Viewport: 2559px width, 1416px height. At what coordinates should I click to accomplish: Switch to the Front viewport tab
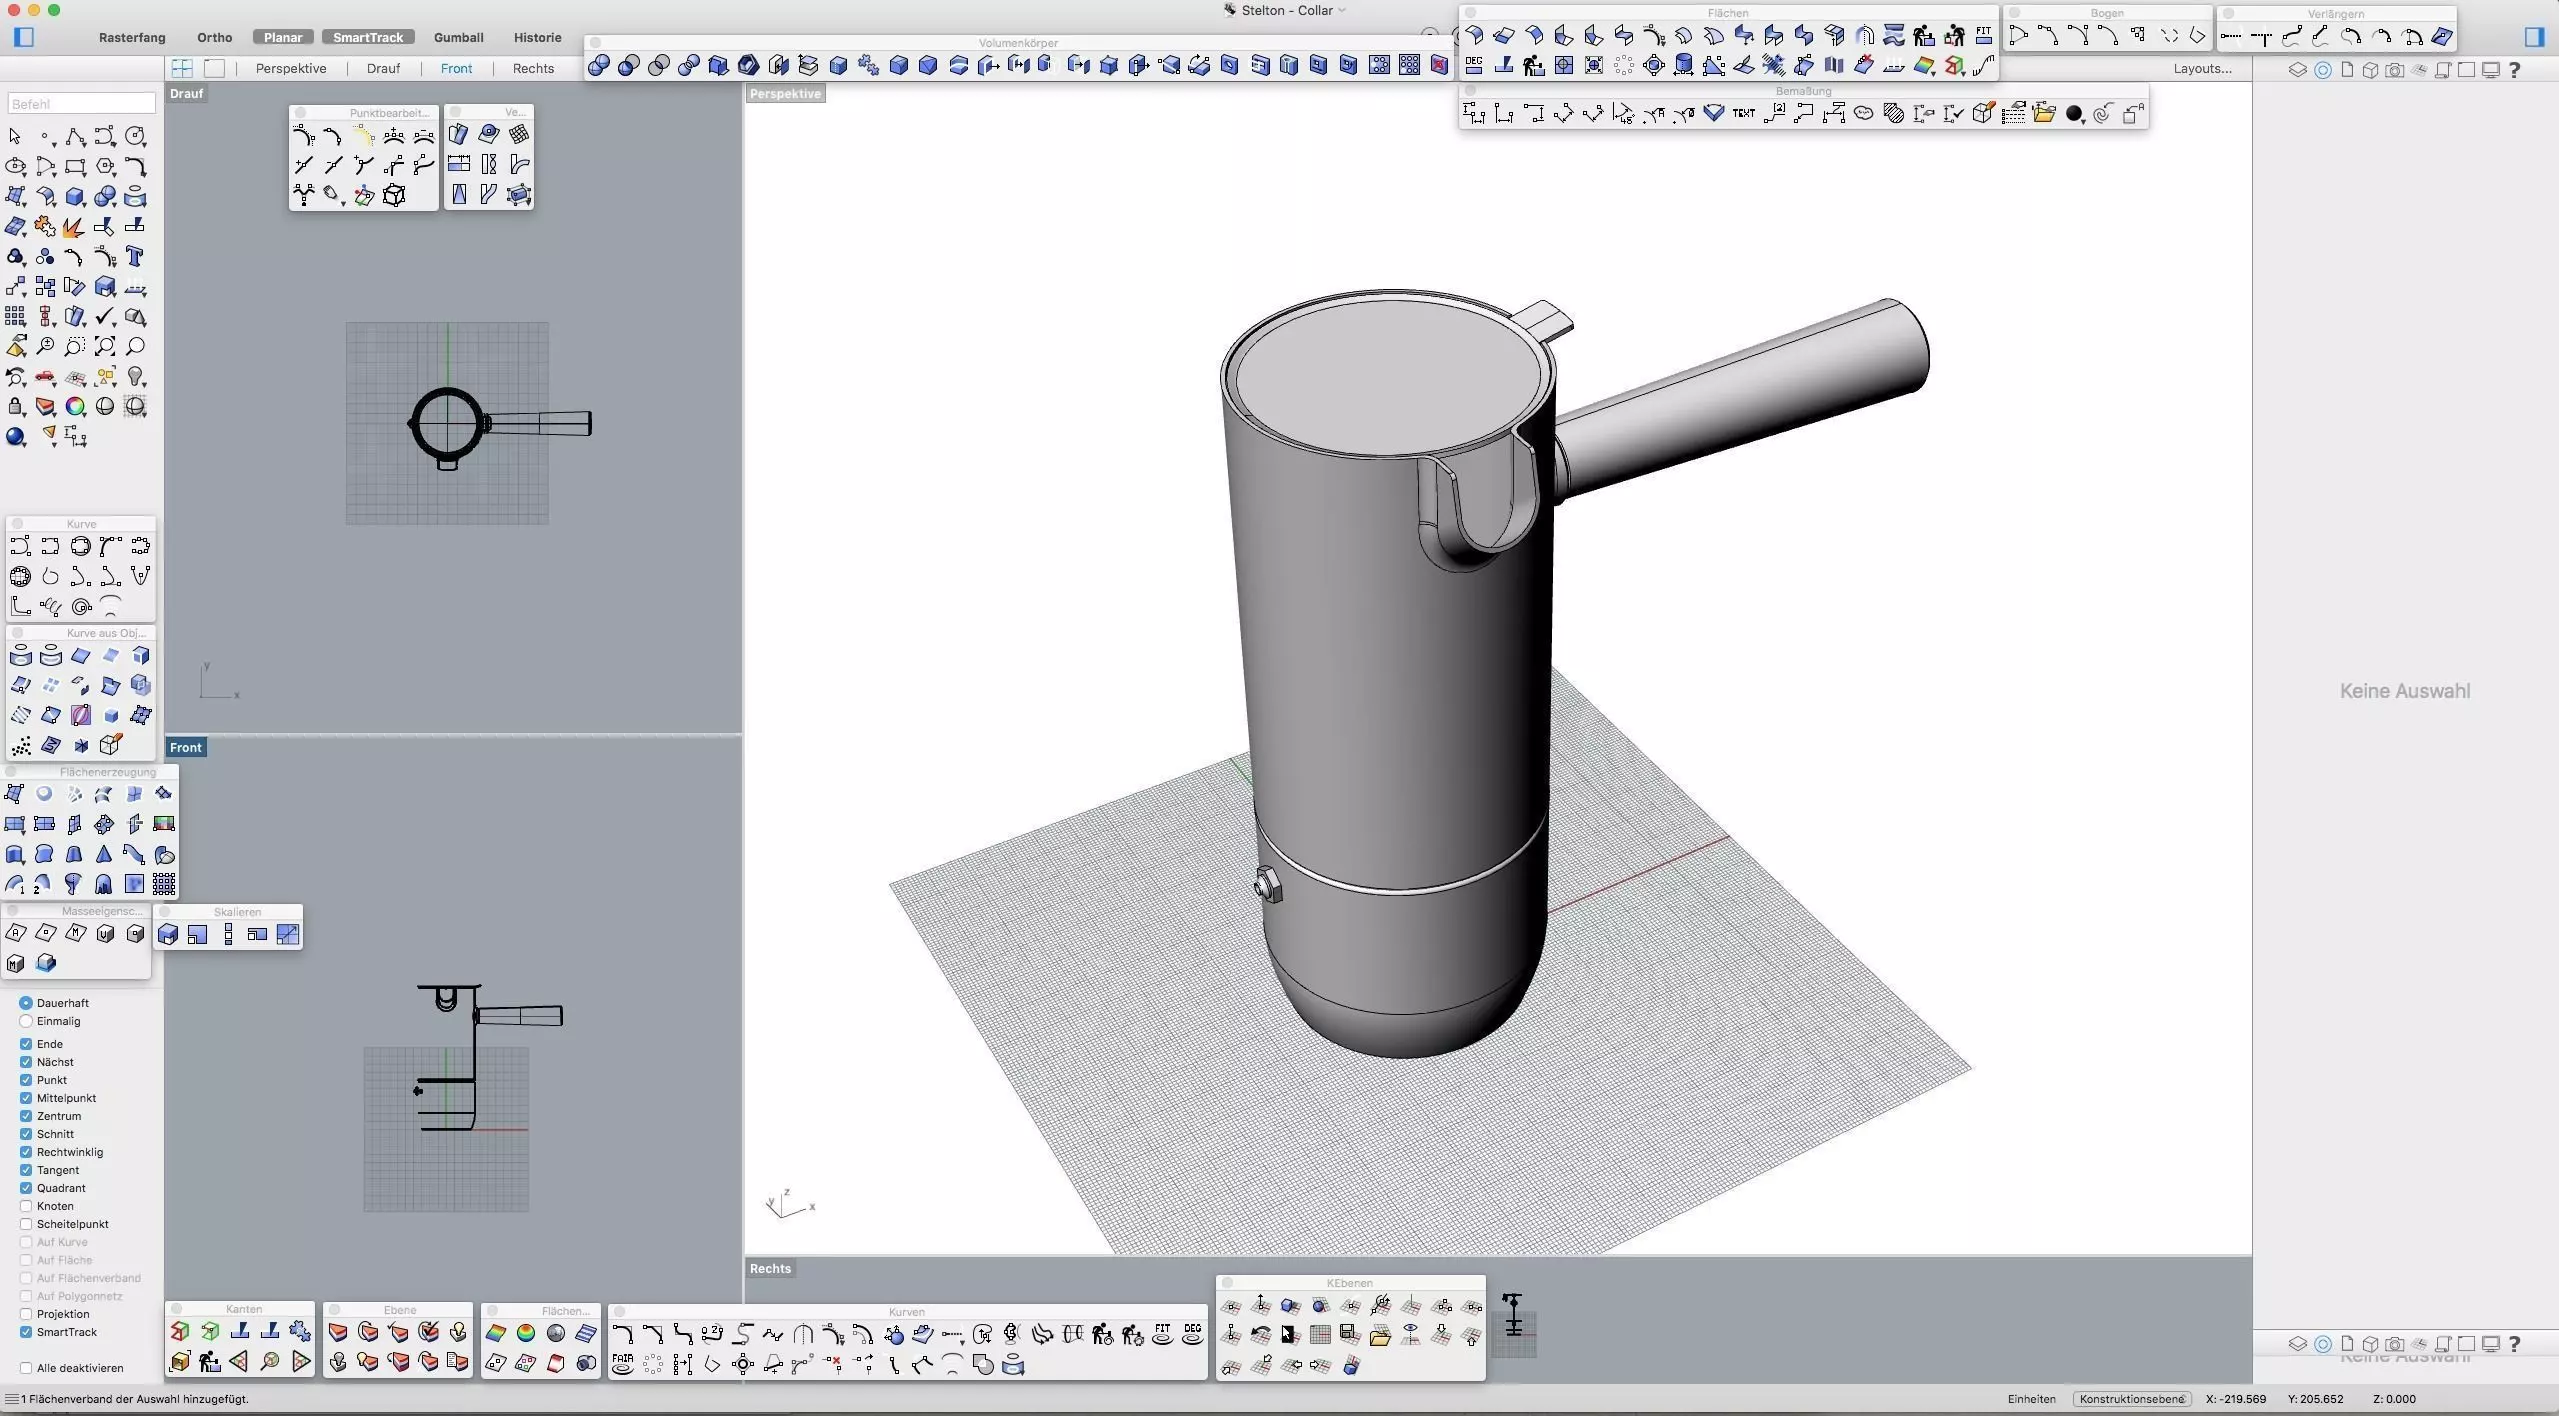(x=456, y=68)
